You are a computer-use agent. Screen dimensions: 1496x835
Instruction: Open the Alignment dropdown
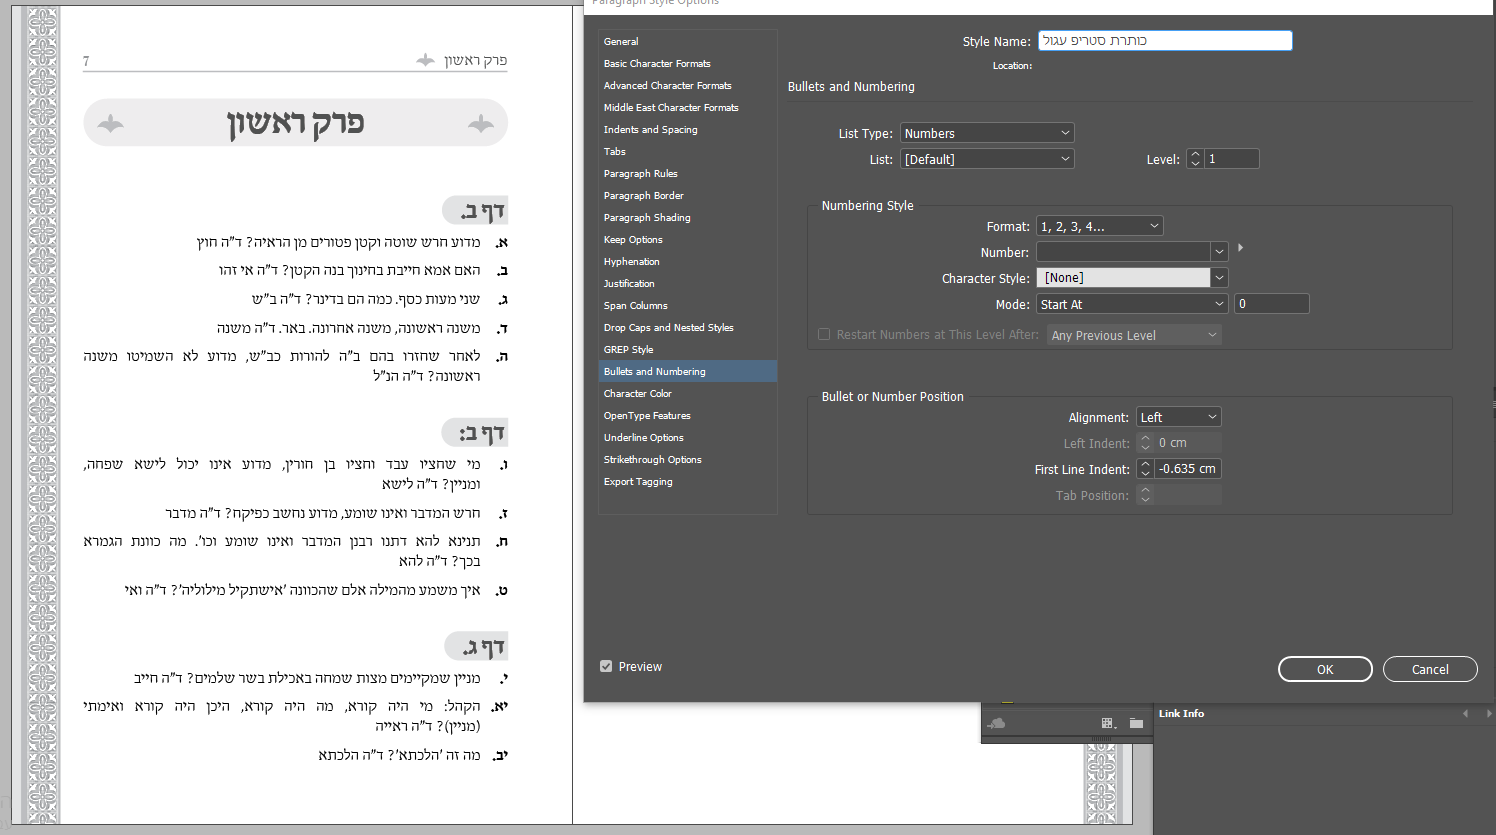1179,417
